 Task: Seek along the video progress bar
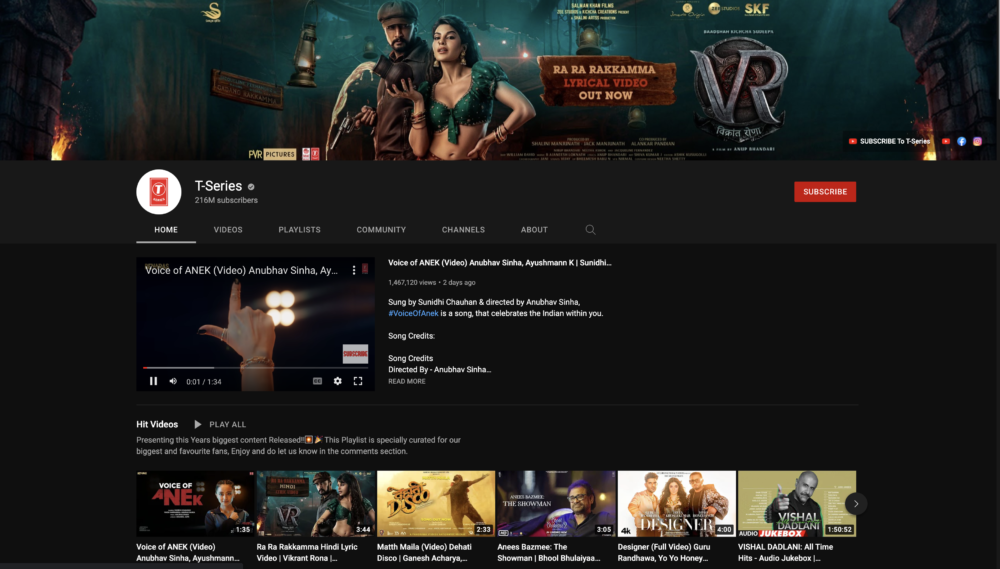click(x=255, y=367)
